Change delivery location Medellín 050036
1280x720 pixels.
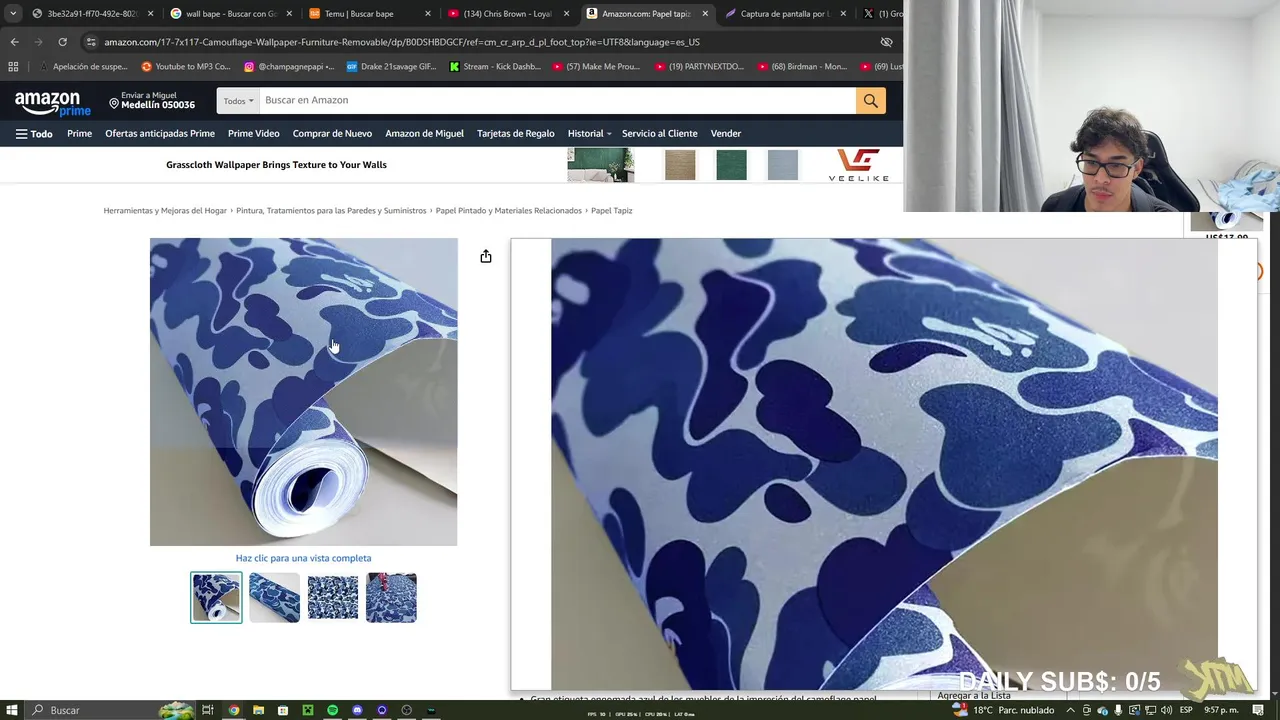(152, 100)
